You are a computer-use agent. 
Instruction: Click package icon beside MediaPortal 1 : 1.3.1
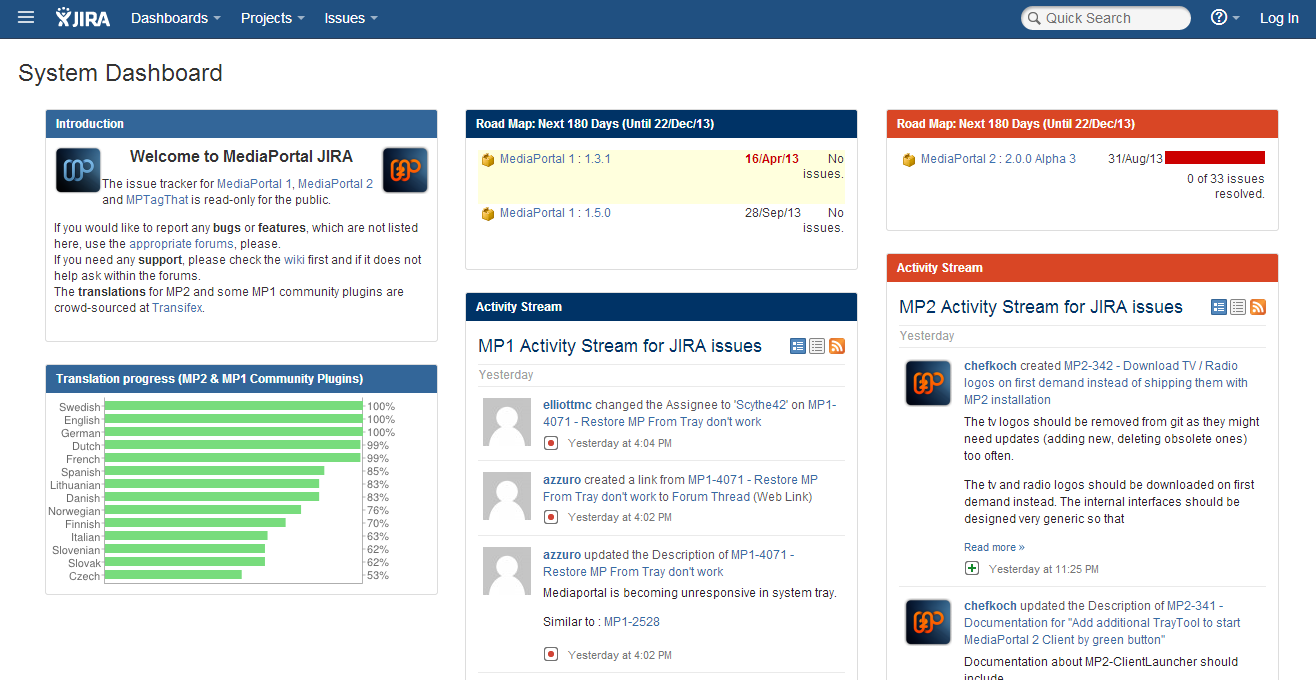488,160
